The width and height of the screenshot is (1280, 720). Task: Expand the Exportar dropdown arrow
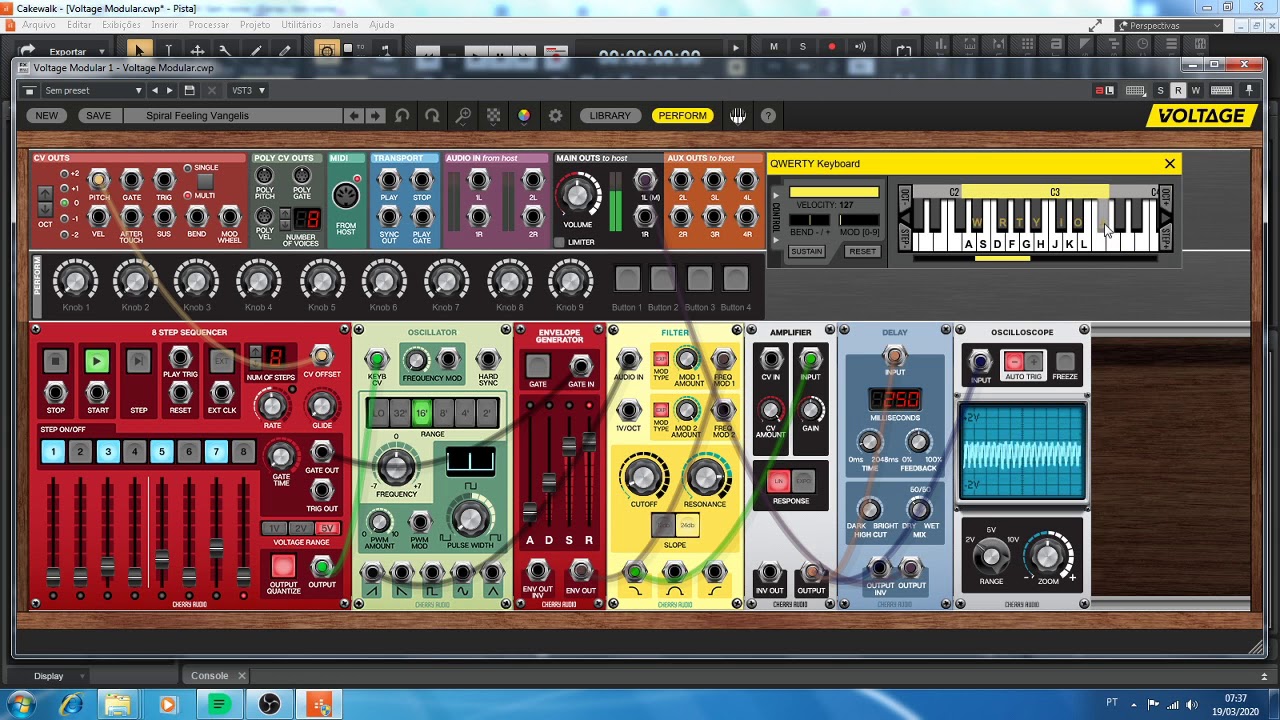point(101,51)
